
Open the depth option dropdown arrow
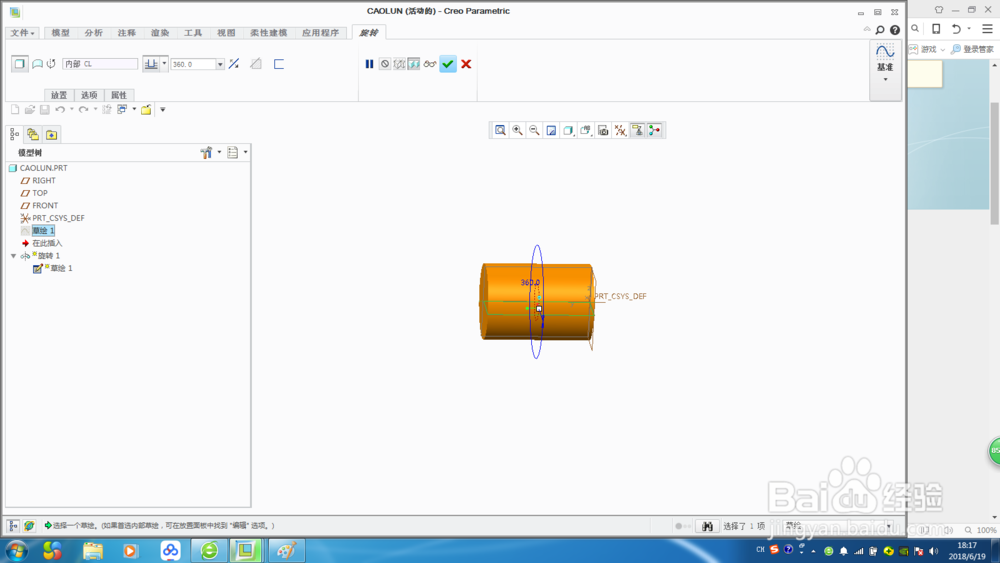(165, 64)
